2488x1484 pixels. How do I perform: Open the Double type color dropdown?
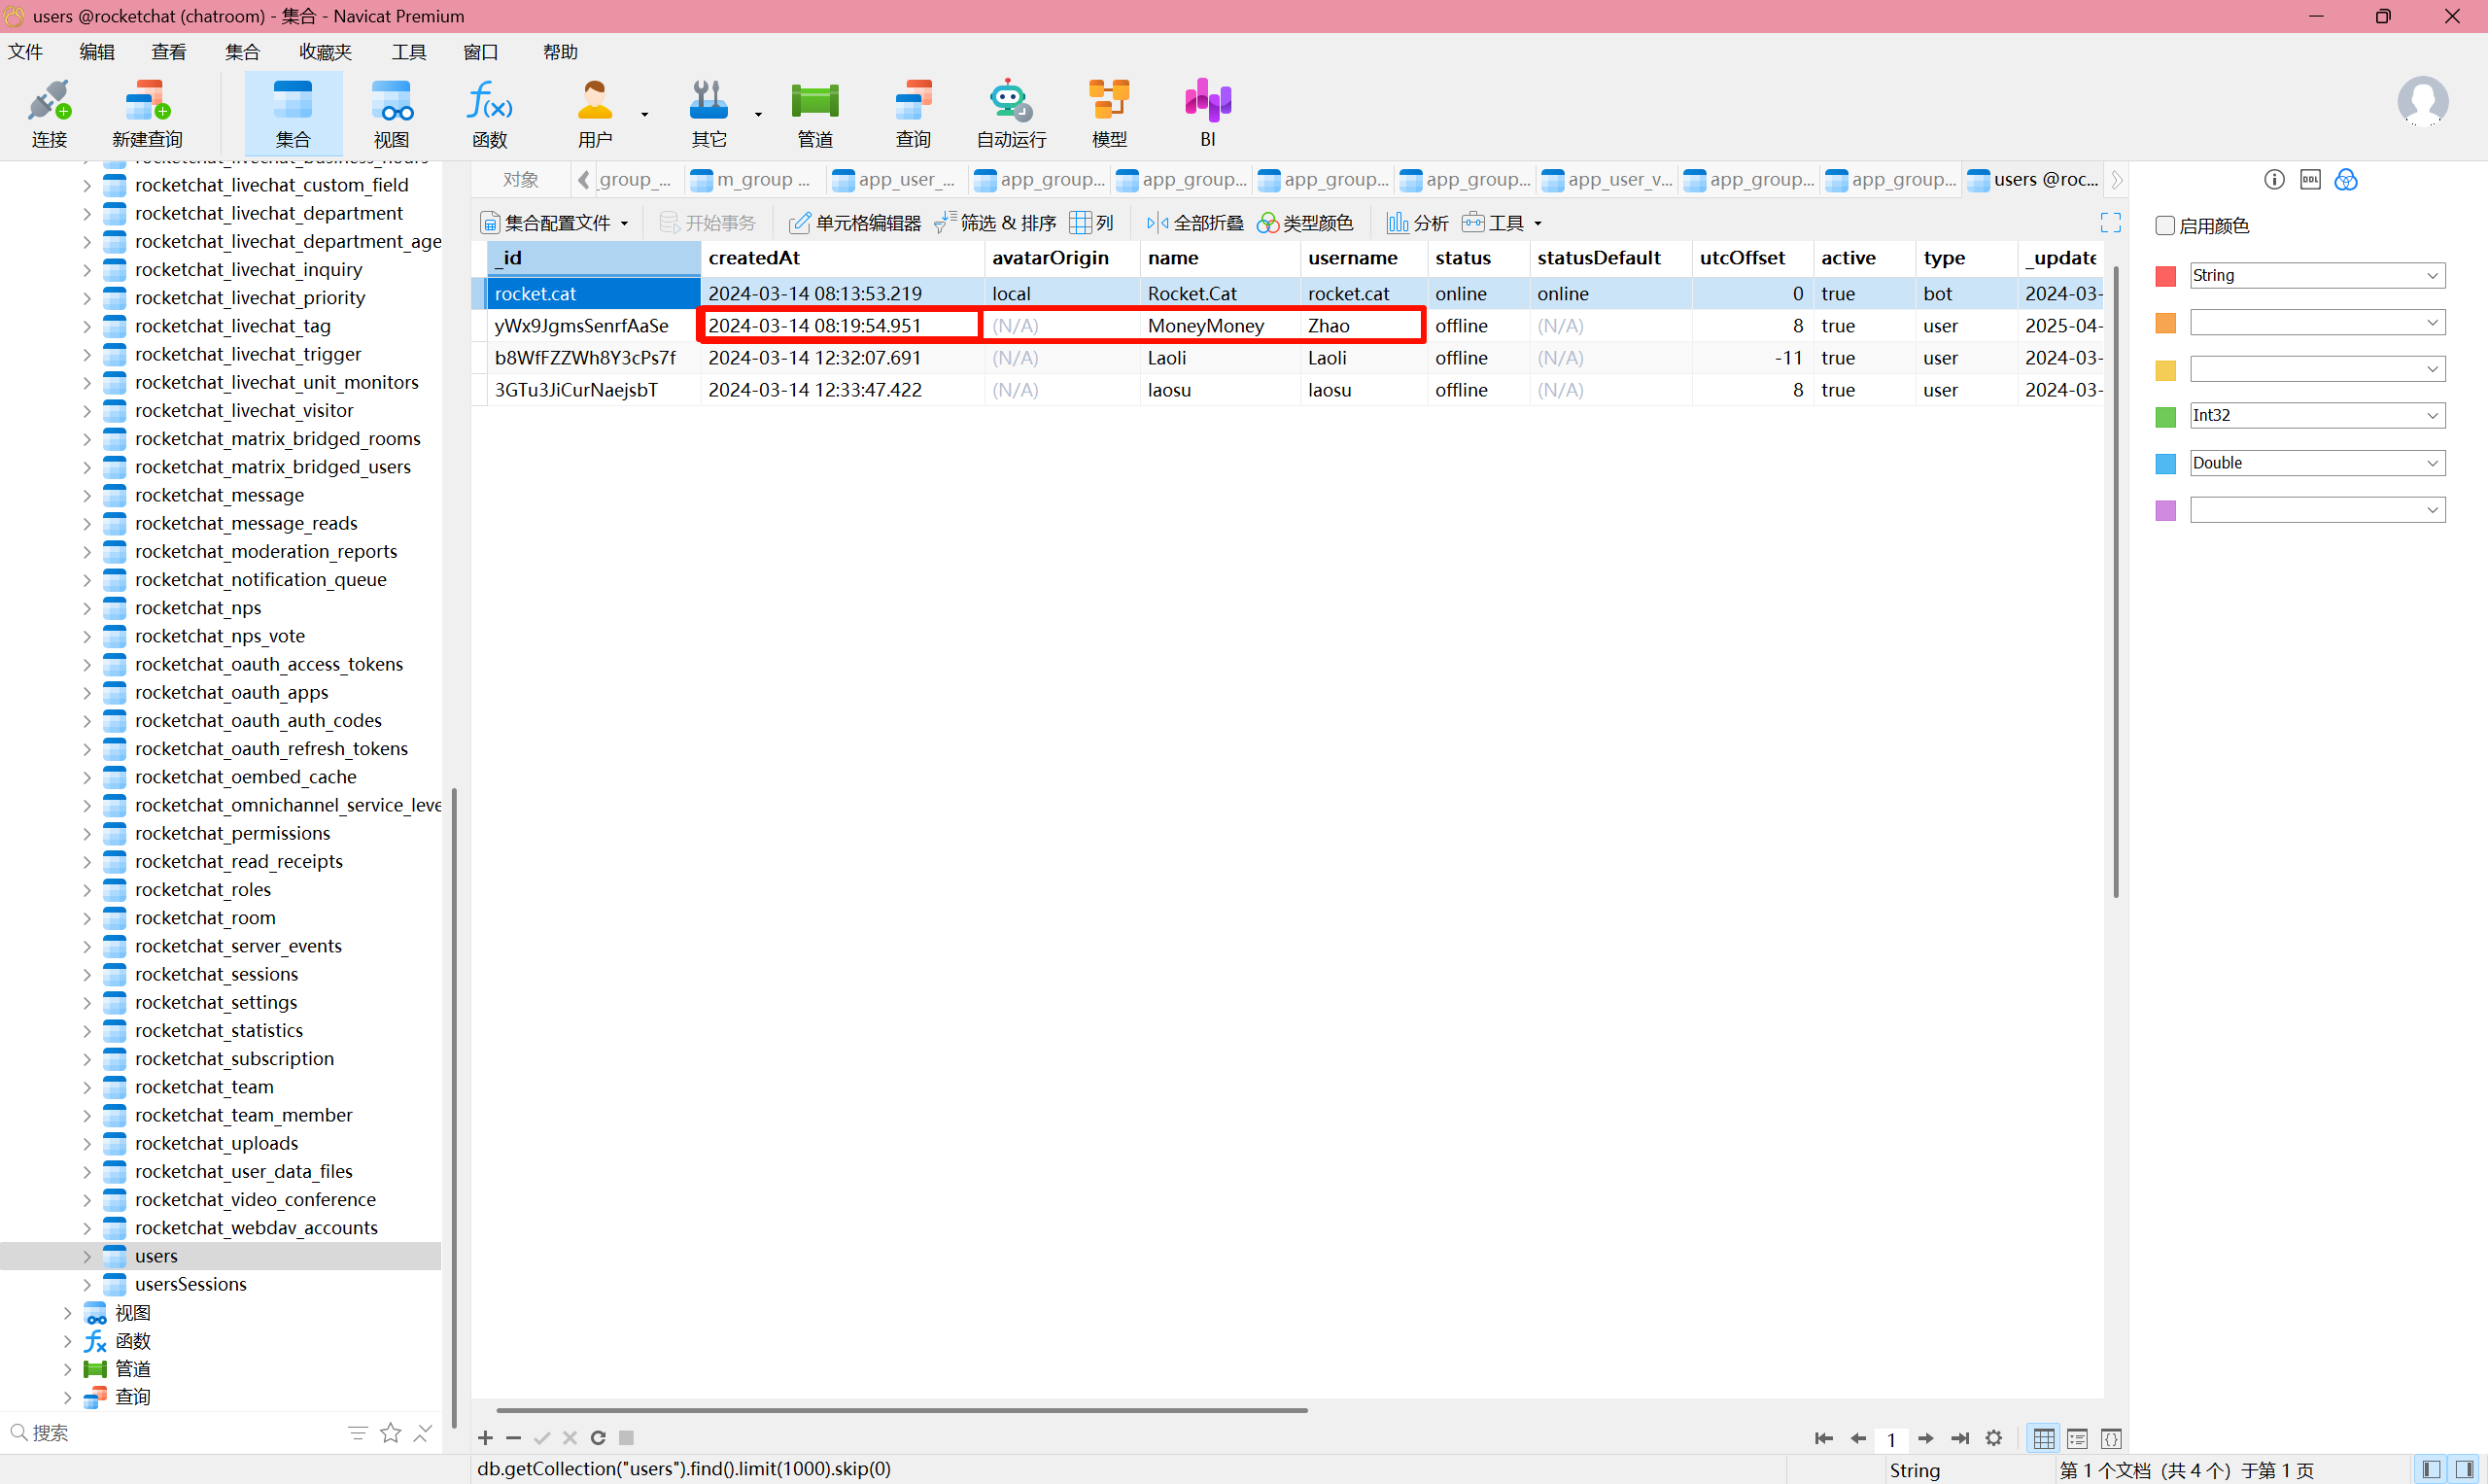point(2317,462)
